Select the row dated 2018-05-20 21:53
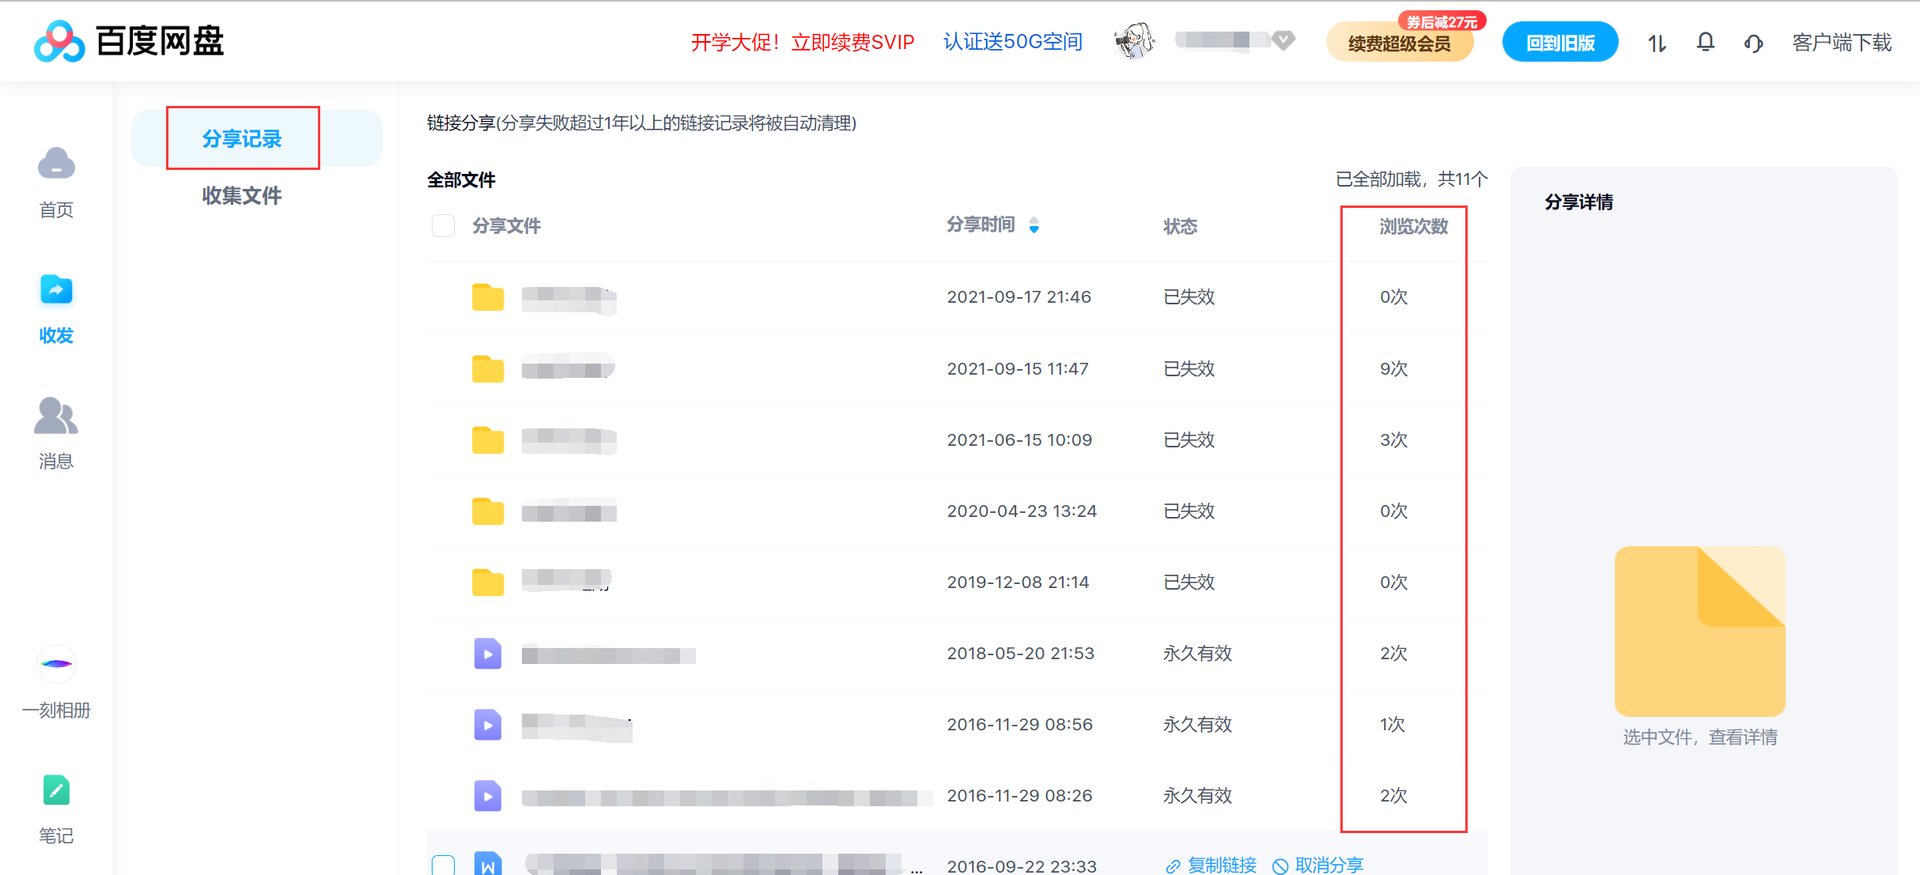1920x875 pixels. (x=957, y=654)
